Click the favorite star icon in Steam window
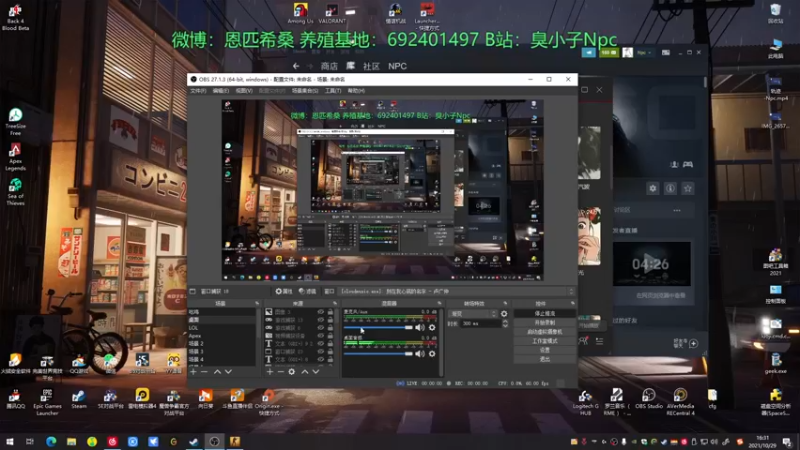 coord(688,188)
